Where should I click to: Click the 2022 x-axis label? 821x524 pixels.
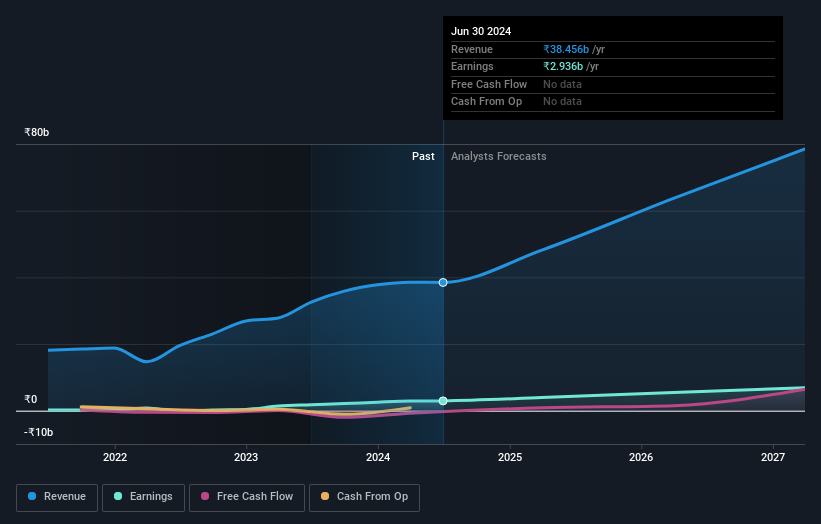point(115,458)
